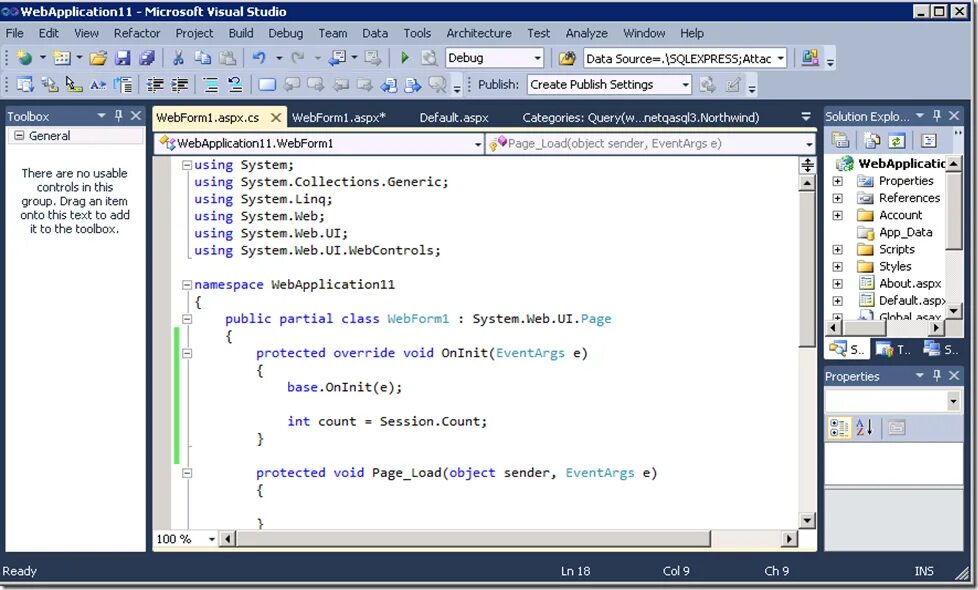This screenshot has width=978, height=590.
Task: Open the active files list tab dropdown
Action: click(x=806, y=117)
